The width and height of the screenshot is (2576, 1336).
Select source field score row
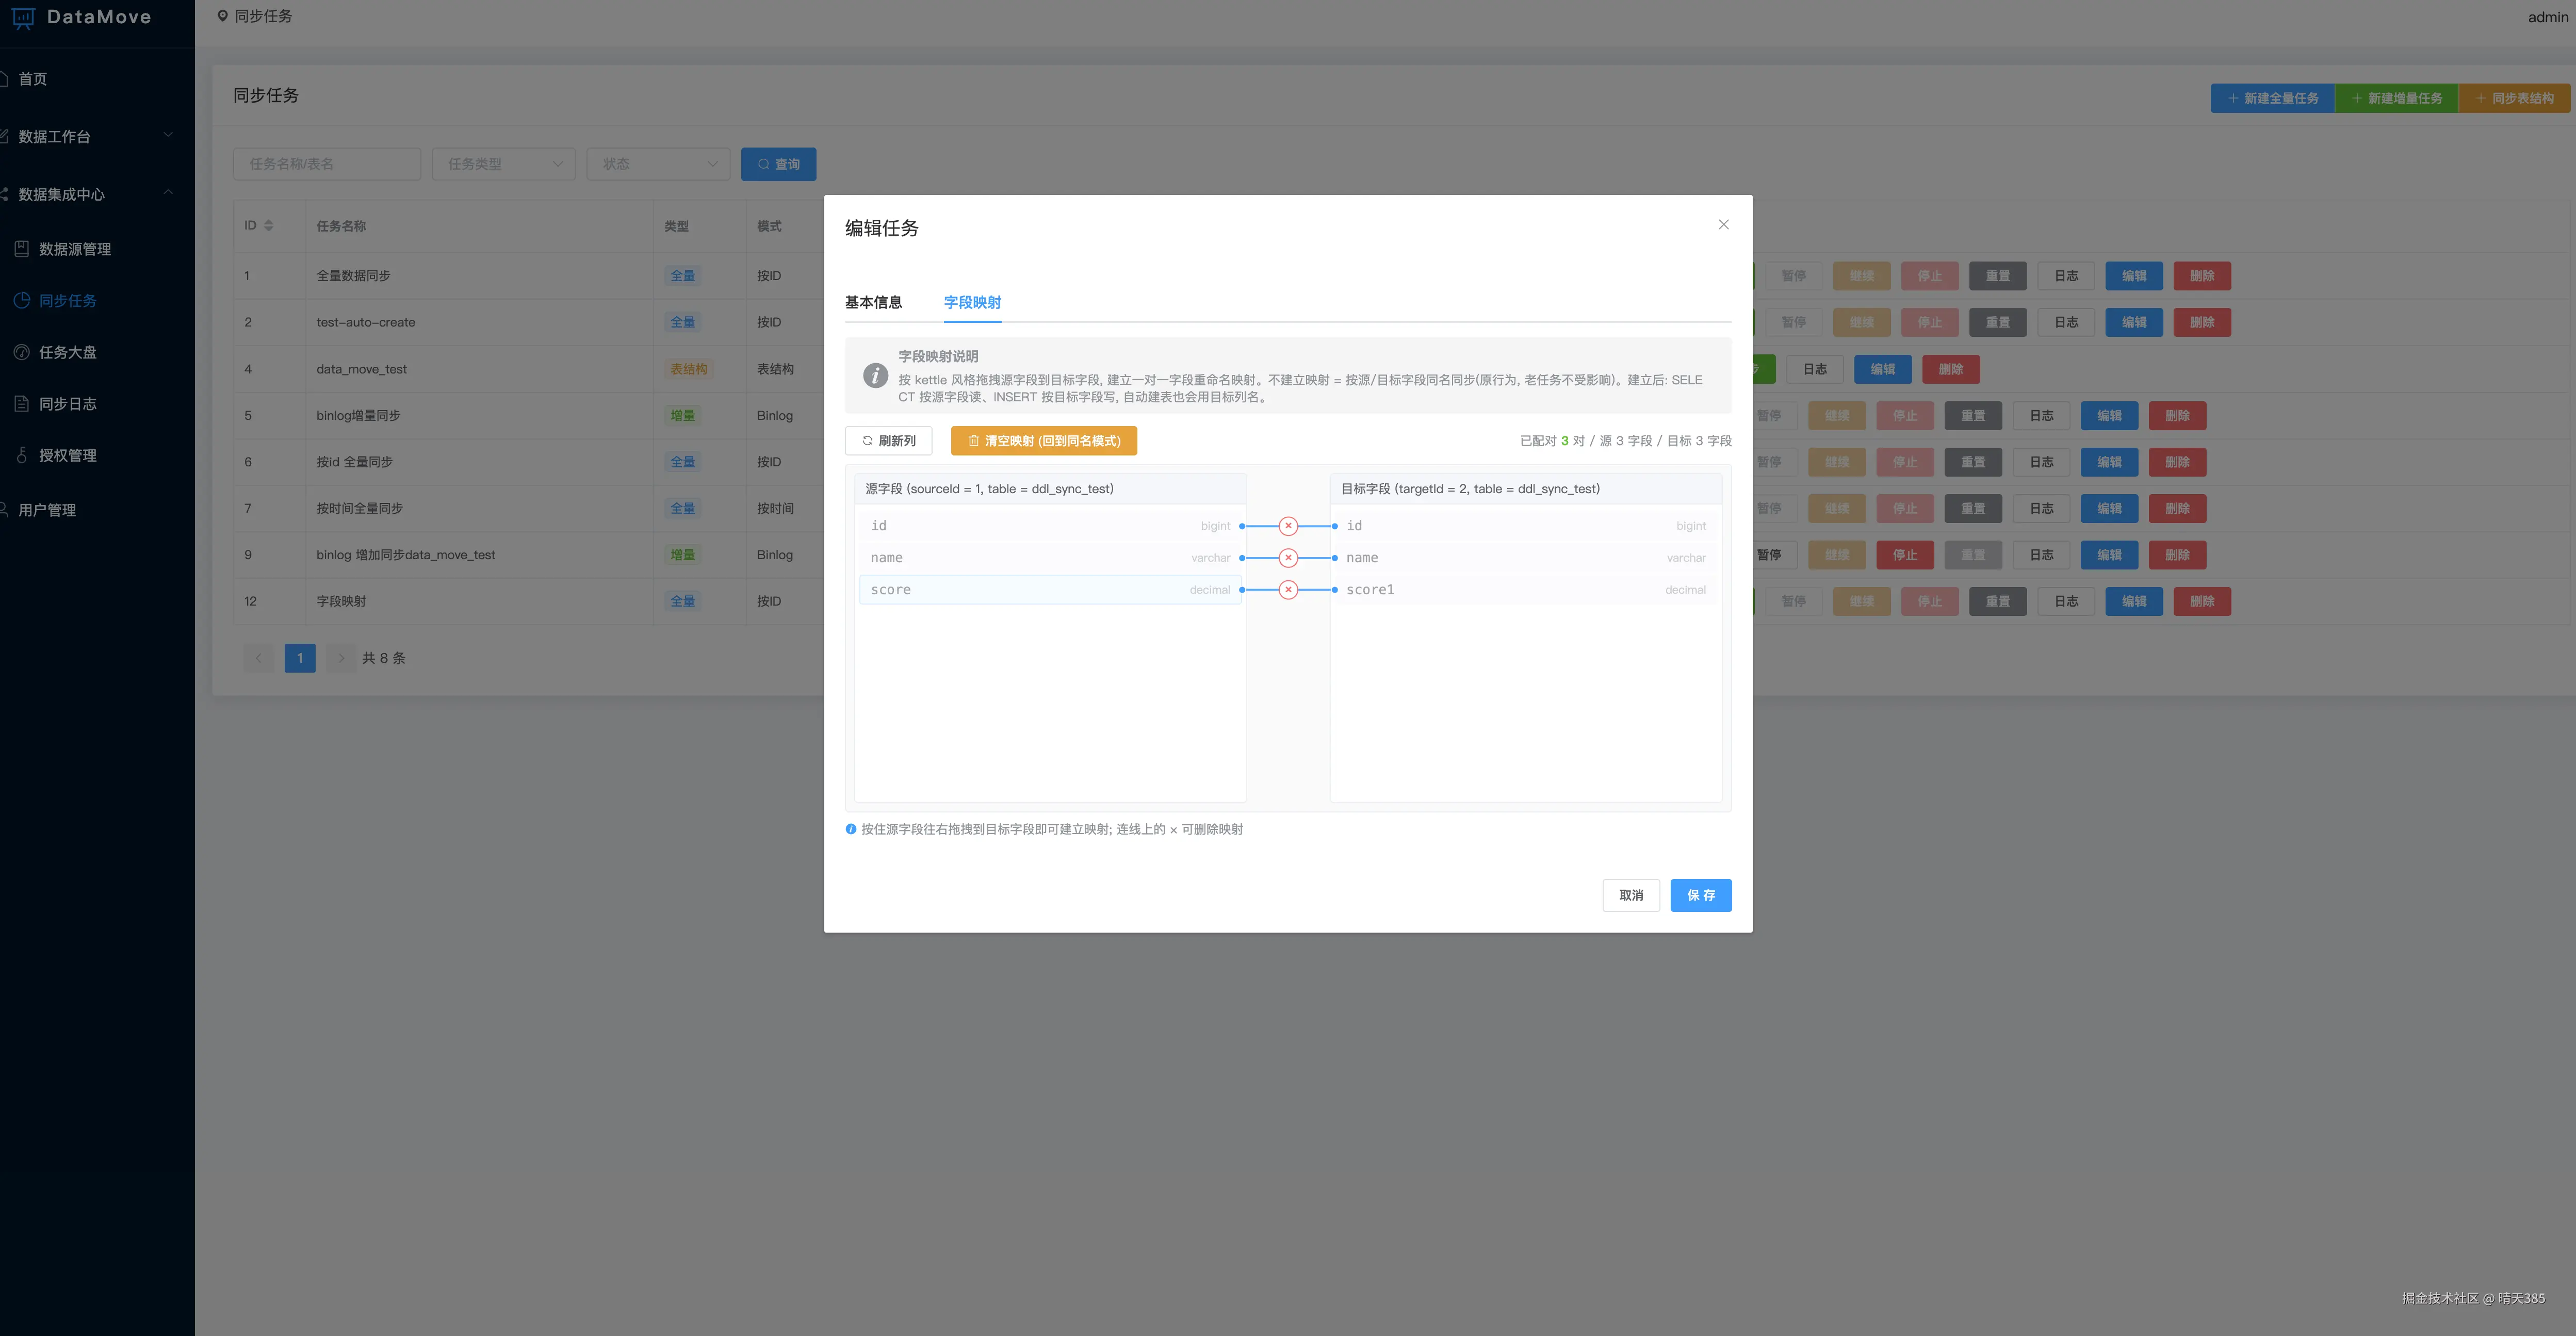pos(1050,590)
